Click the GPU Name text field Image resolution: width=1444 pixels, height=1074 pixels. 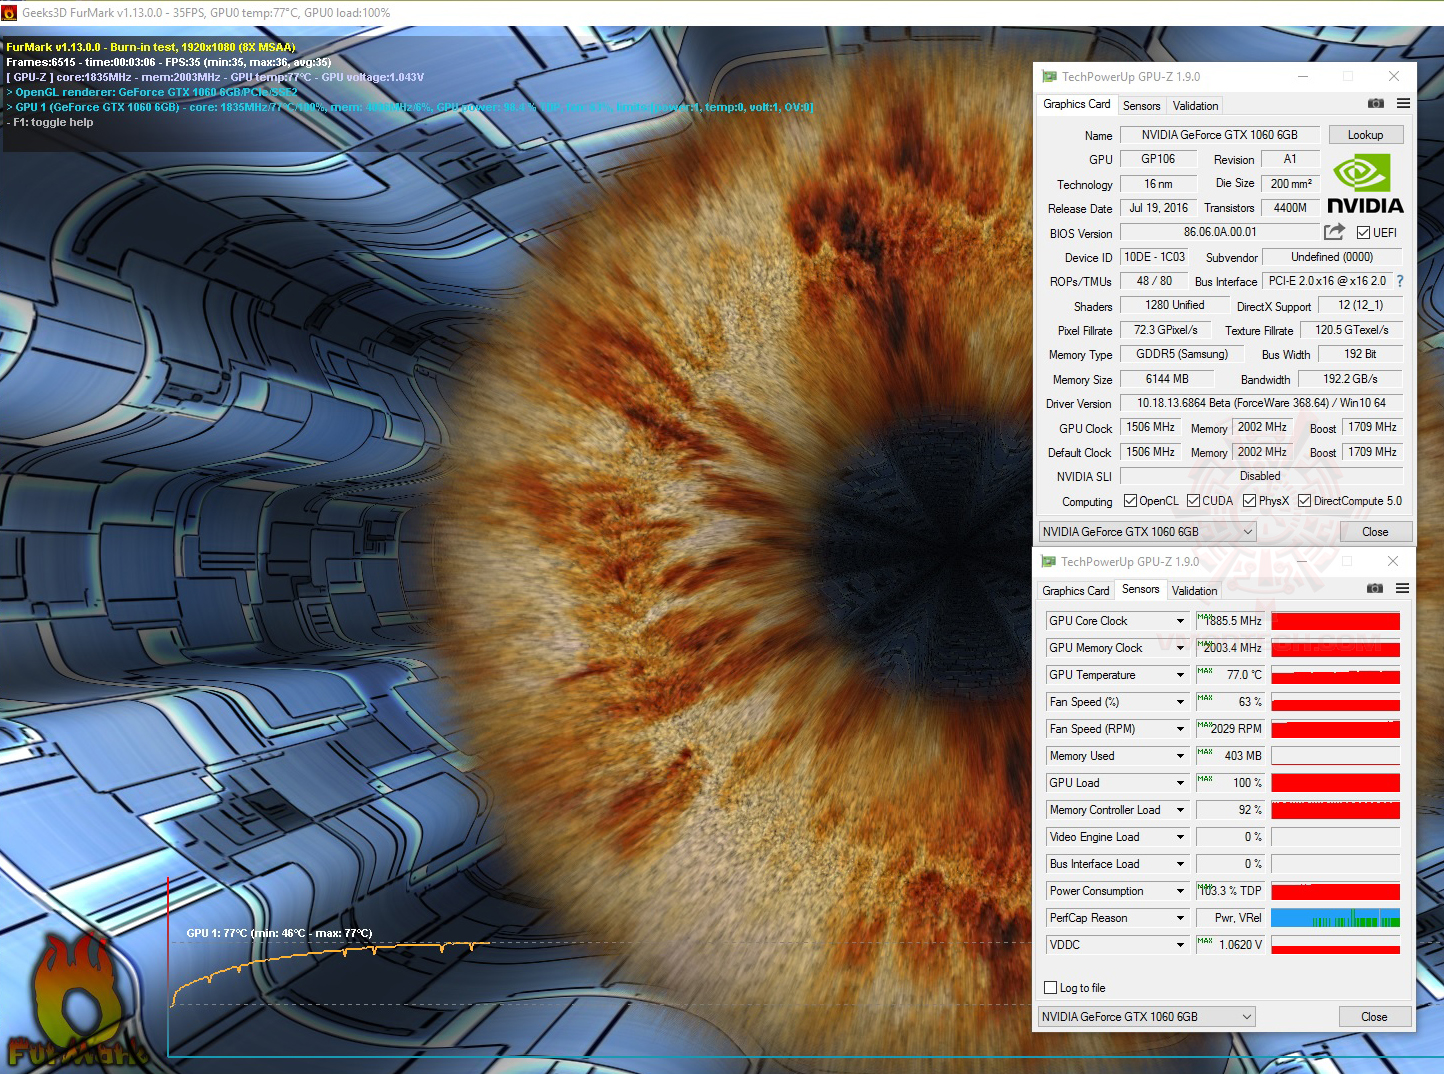1219,135
